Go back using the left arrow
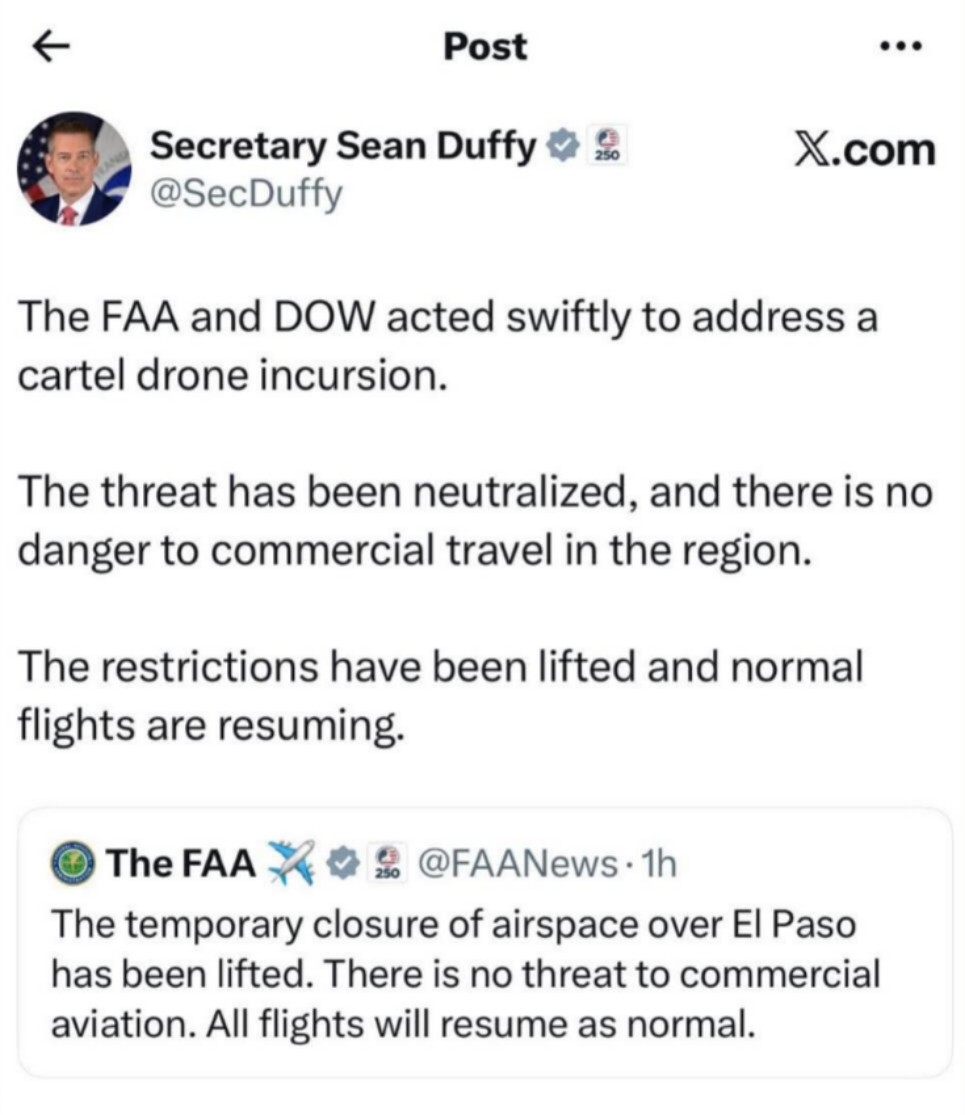 tap(49, 47)
